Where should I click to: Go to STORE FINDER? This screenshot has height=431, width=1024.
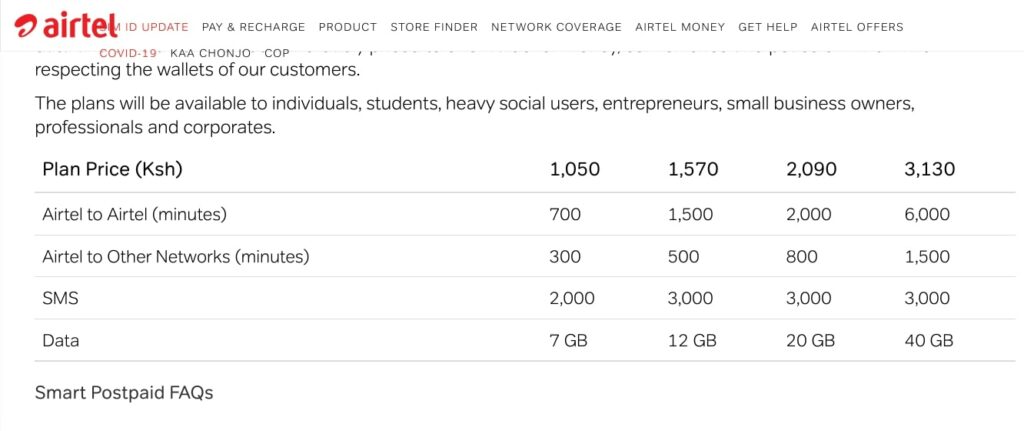pyautogui.click(x=434, y=27)
